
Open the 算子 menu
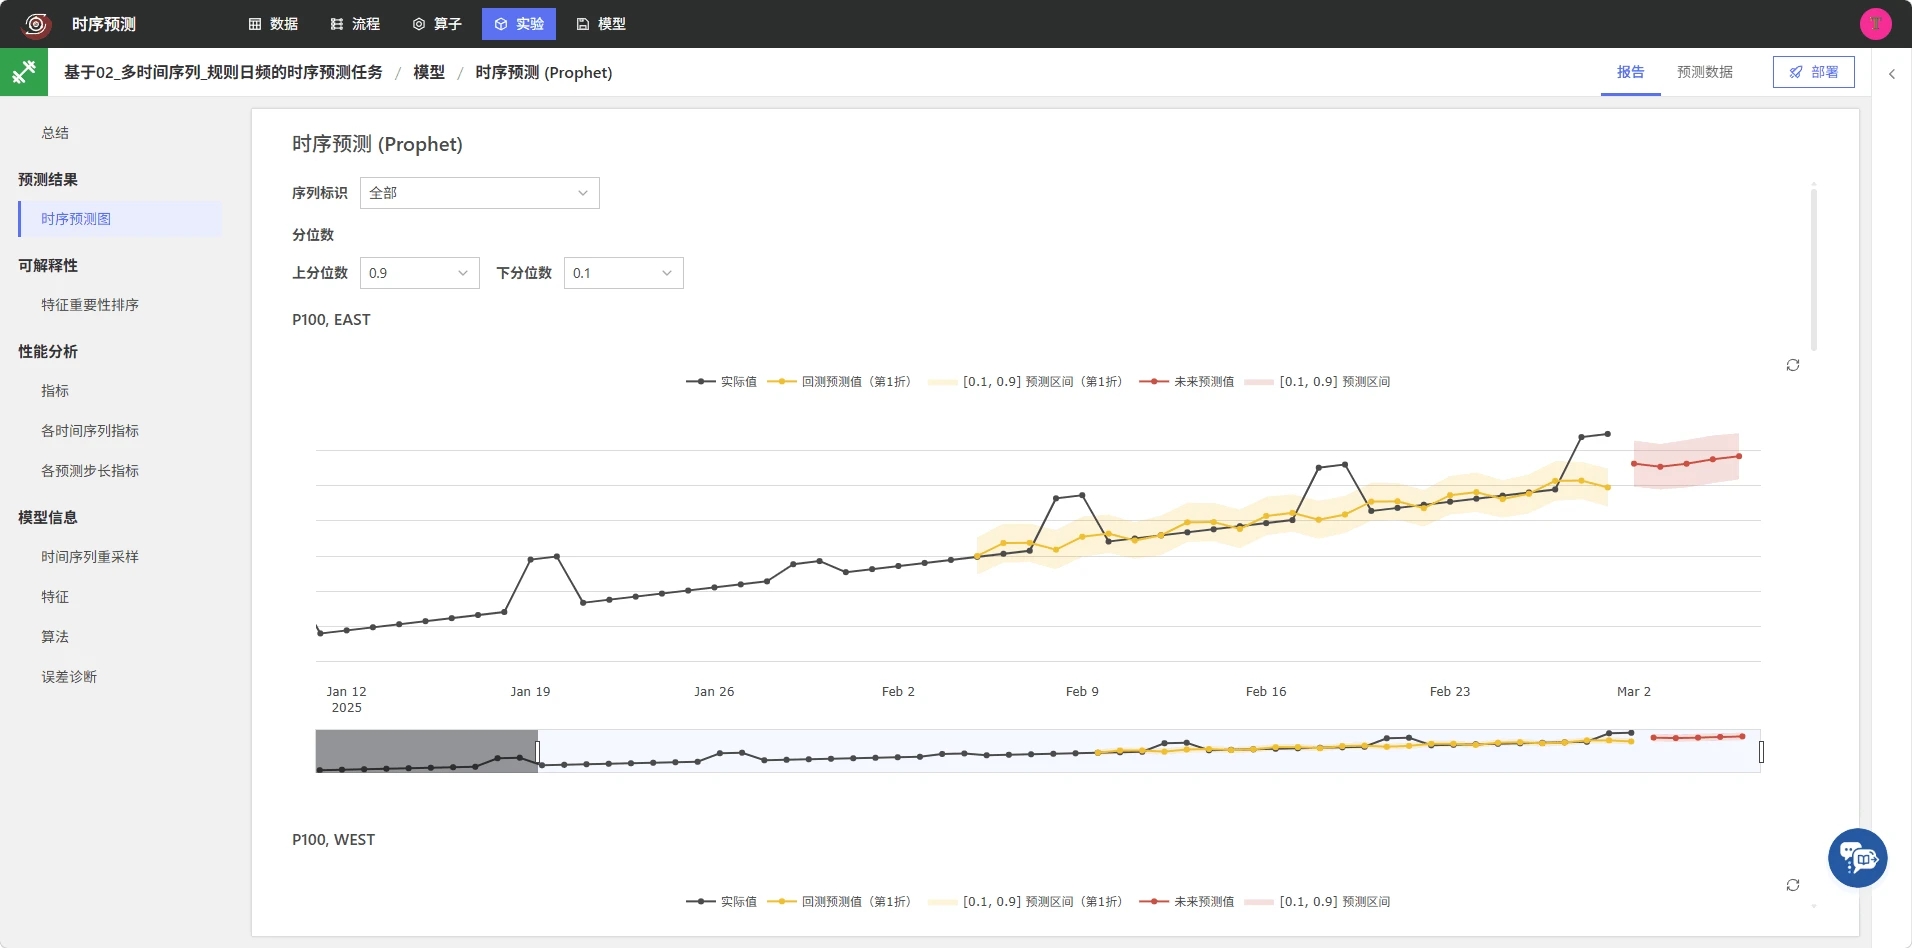(x=437, y=24)
